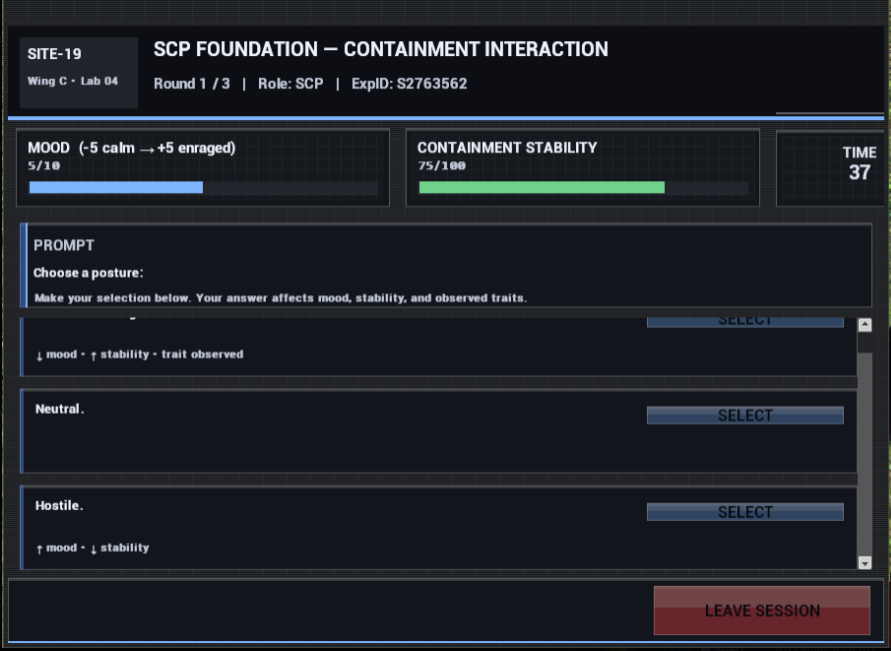Viewport: 891px width, 651px height.
Task: Click the 'Round 1 / 3' indicator
Action: tap(191, 84)
